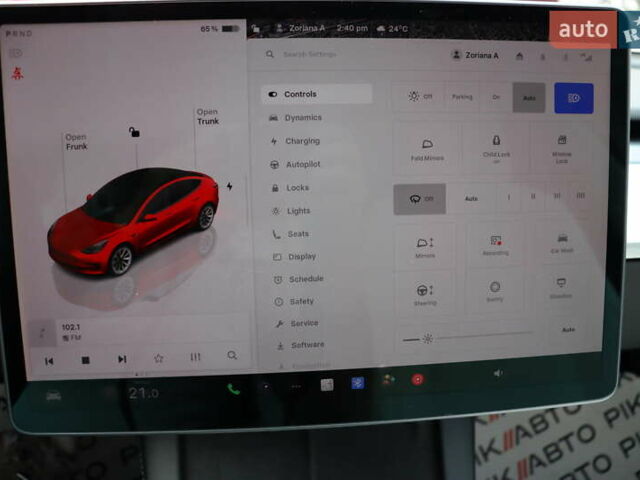Tap the dashcam Recording icon
The height and width of the screenshot is (480, 640).
coord(496,240)
